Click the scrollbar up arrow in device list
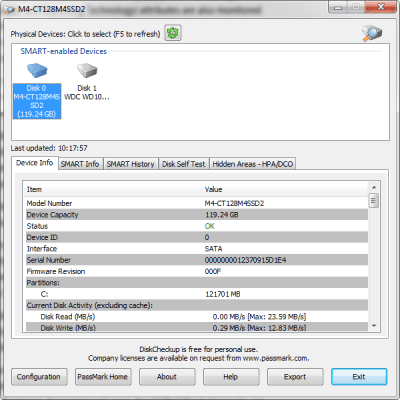The width and height of the screenshot is (400, 400). click(374, 187)
